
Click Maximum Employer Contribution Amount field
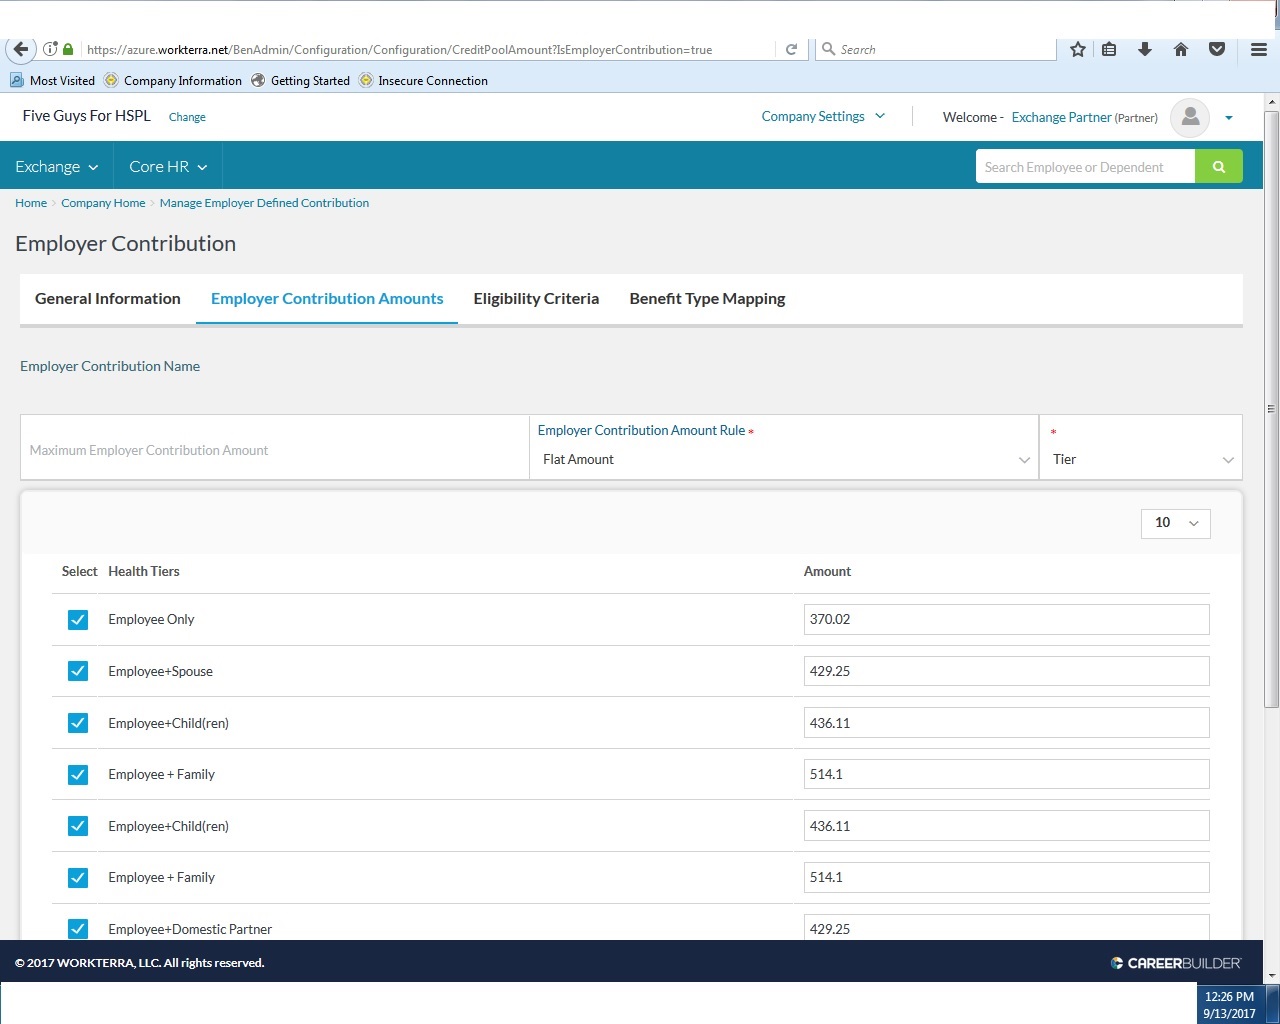(274, 450)
